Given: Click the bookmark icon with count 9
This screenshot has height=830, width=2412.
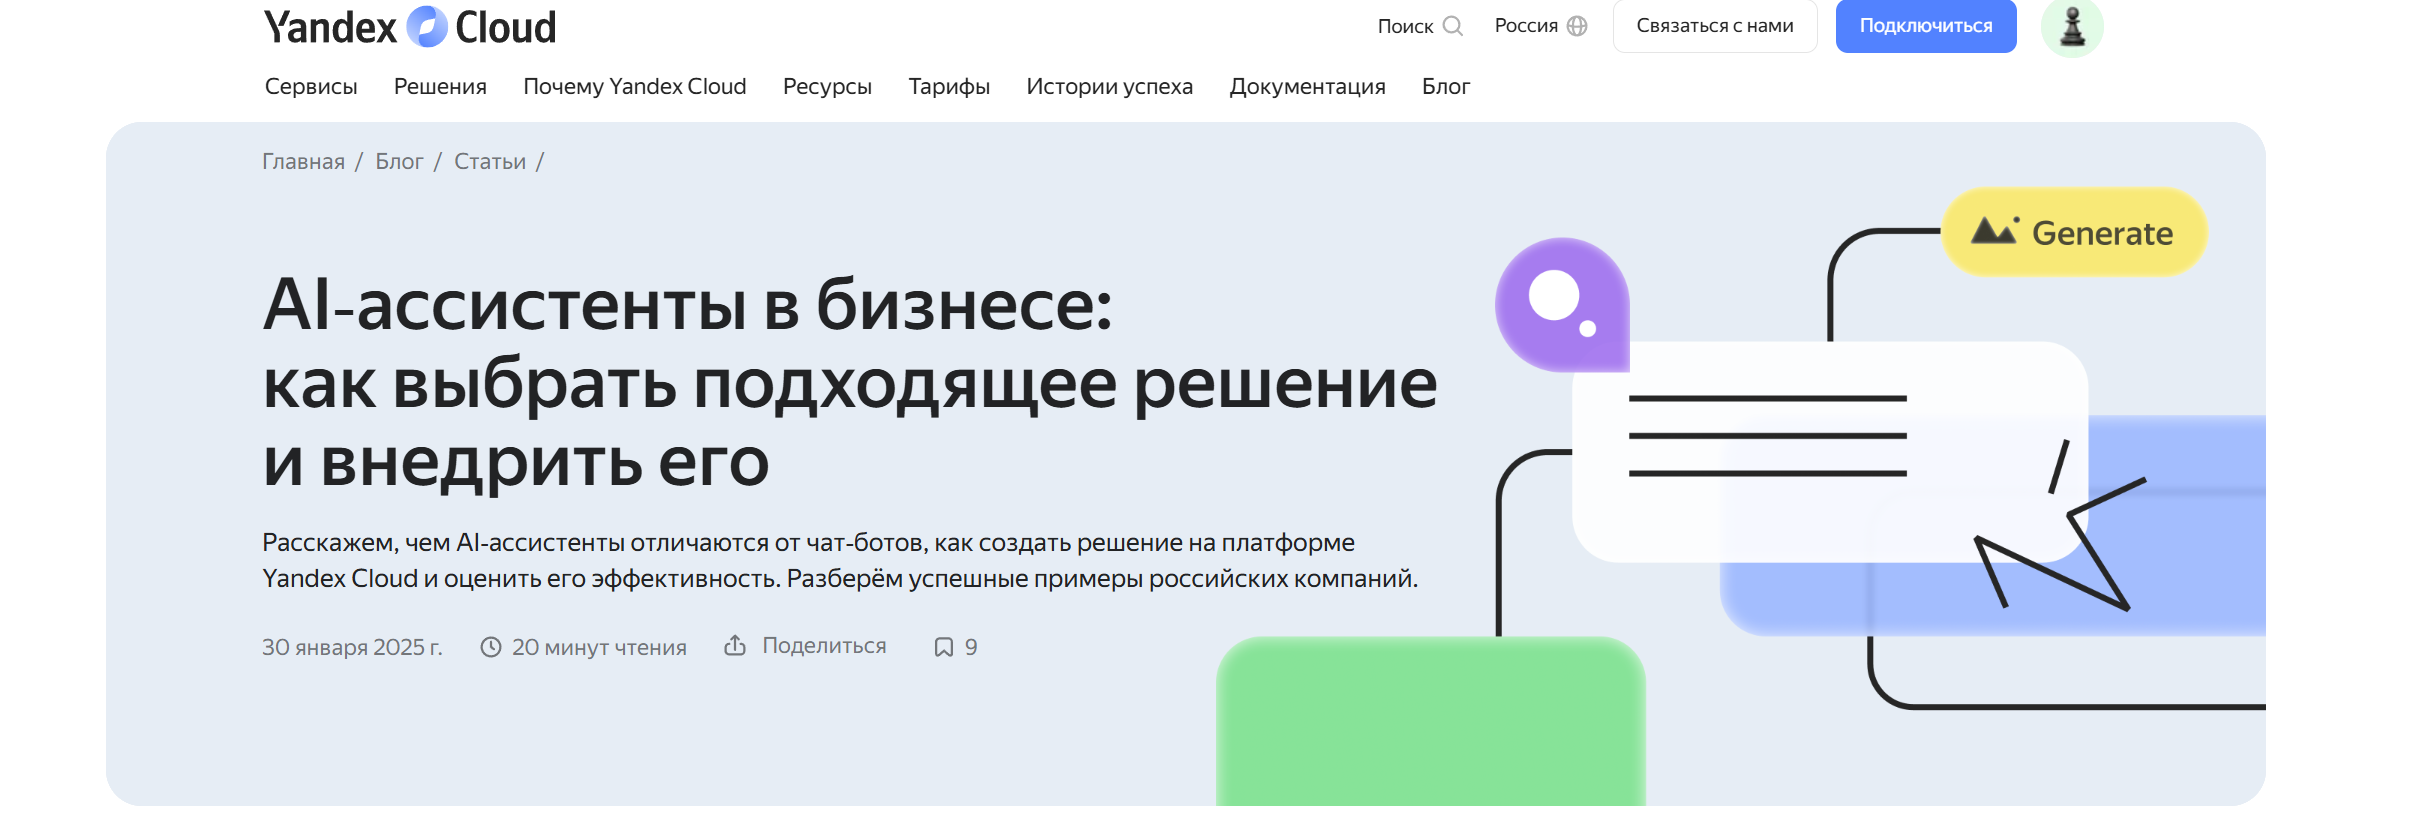Looking at the screenshot, I should tap(943, 647).
